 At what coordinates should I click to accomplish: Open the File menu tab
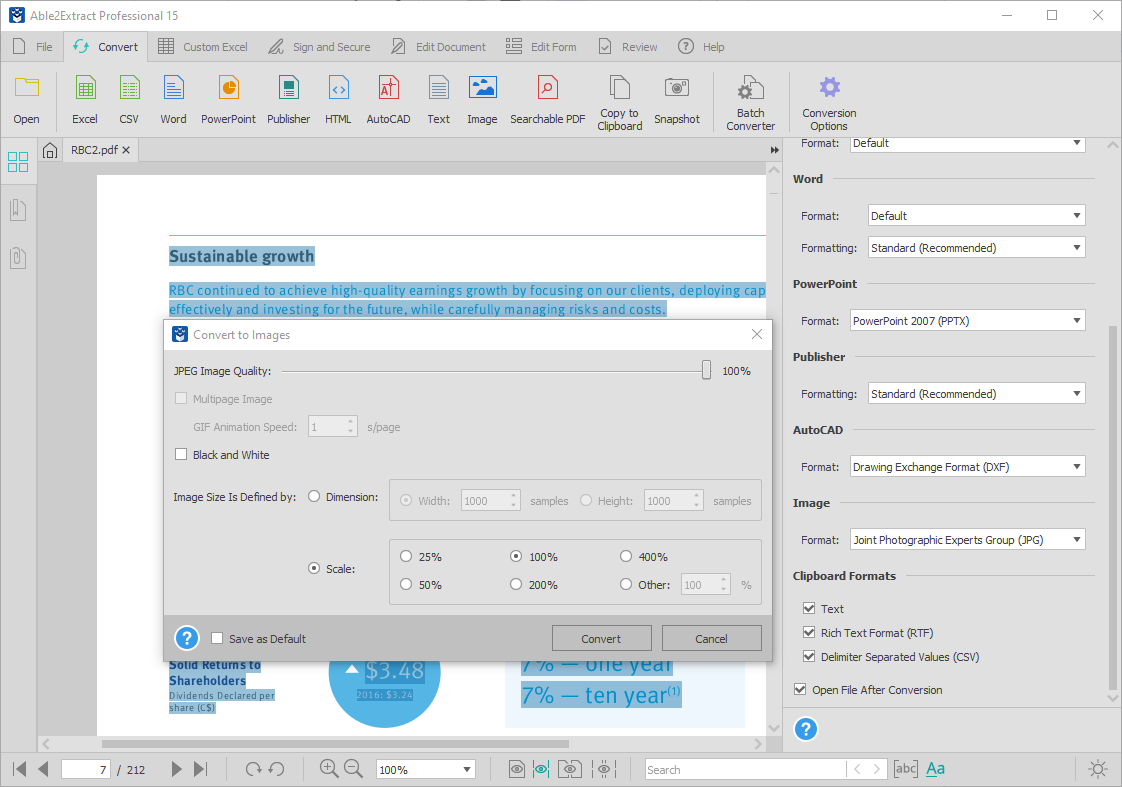pyautogui.click(x=33, y=47)
